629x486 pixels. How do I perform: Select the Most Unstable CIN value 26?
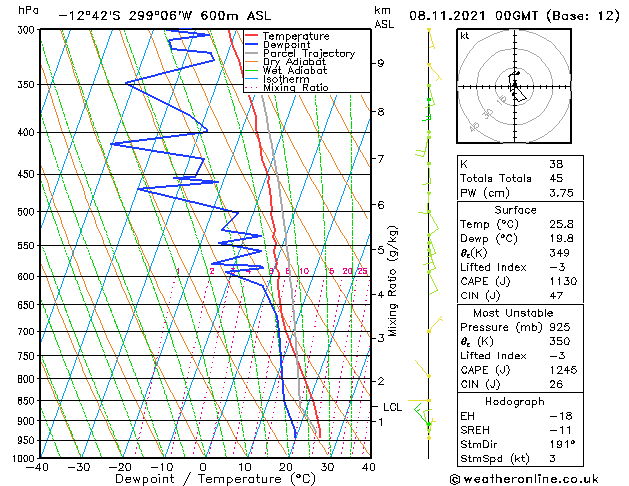(556, 384)
